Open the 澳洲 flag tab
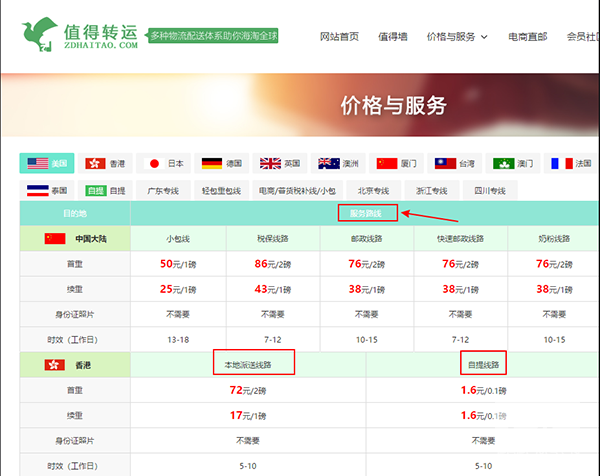The image size is (600, 476). coord(339,163)
